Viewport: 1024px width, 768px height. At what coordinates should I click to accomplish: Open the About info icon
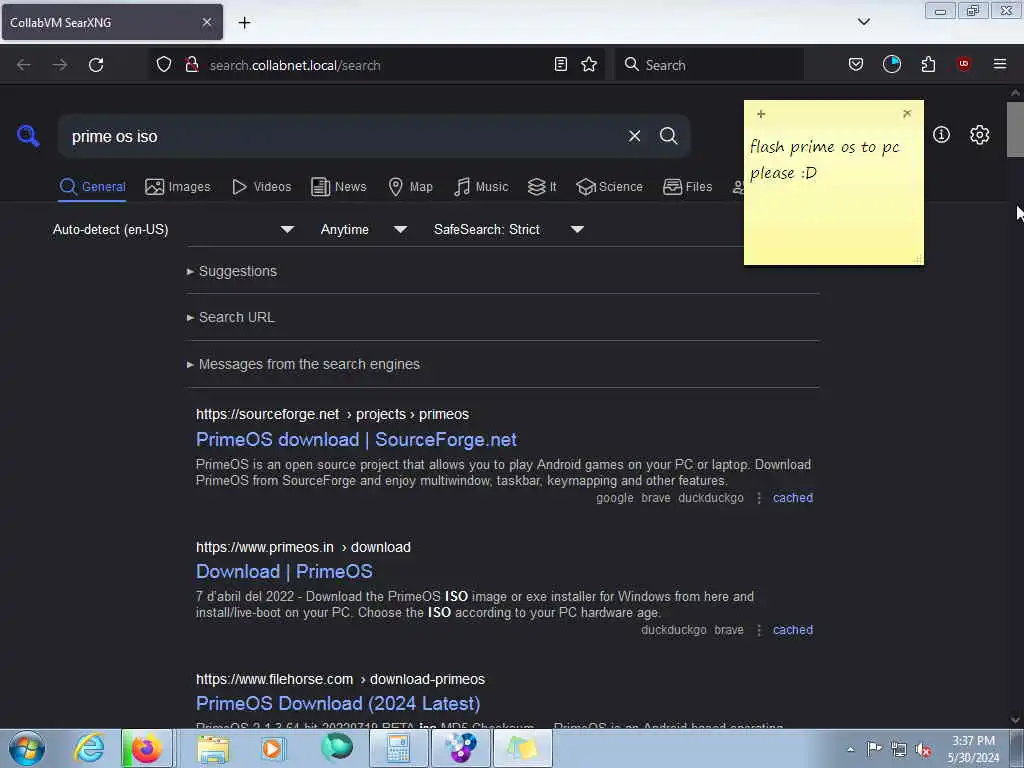point(941,135)
